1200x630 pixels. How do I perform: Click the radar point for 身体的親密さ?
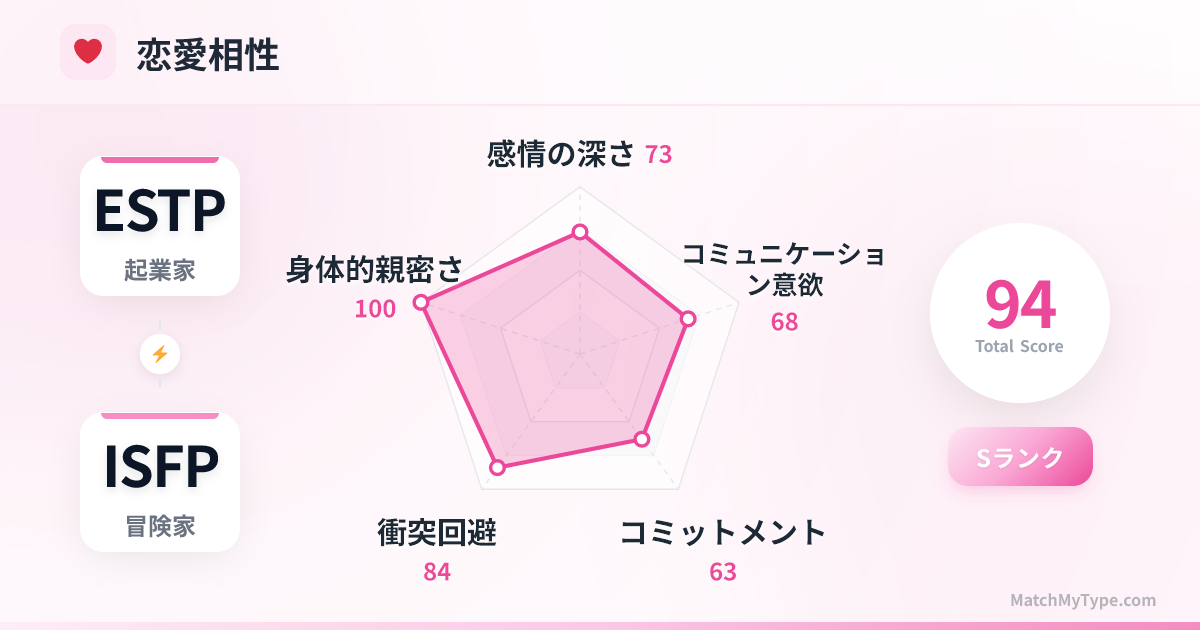coord(421,302)
